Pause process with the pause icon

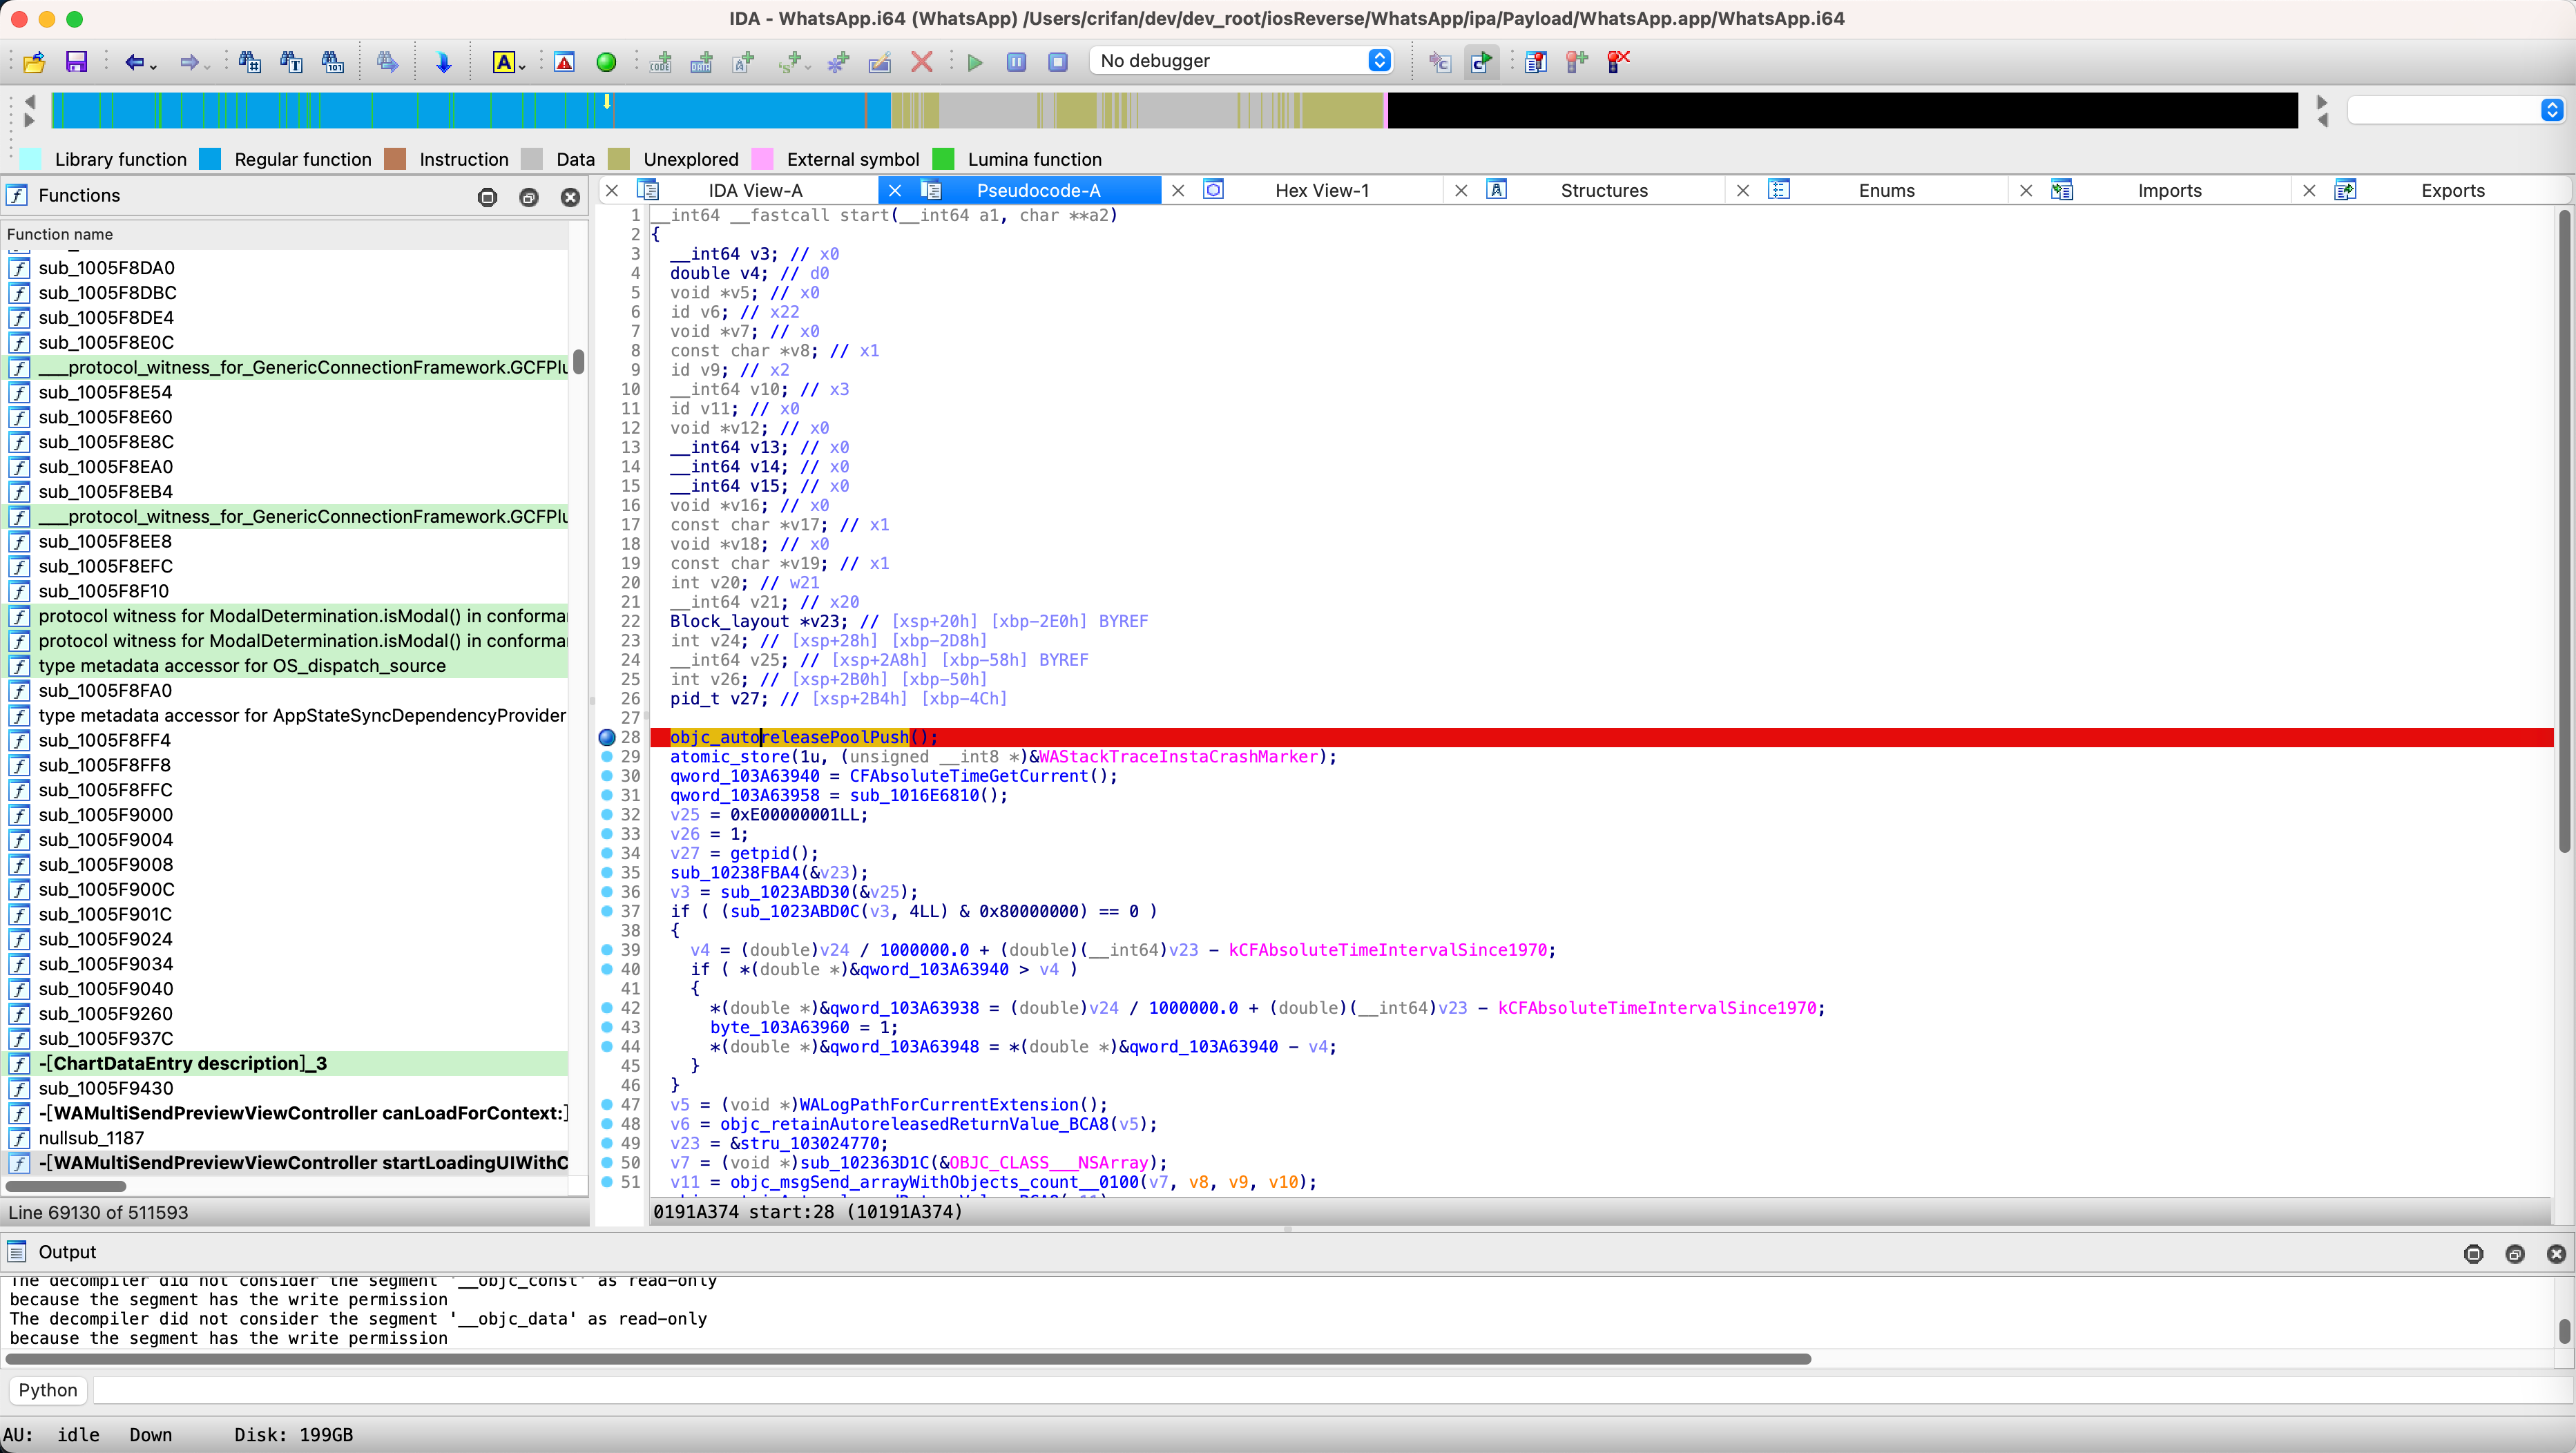coord(1016,62)
